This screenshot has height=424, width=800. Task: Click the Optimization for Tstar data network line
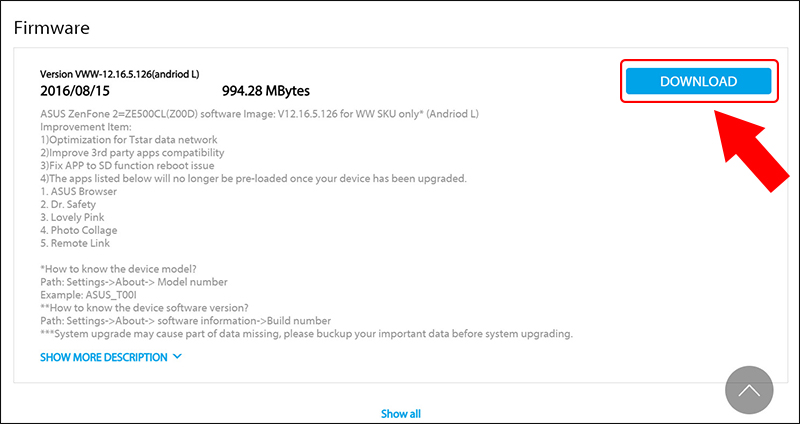[129, 140]
